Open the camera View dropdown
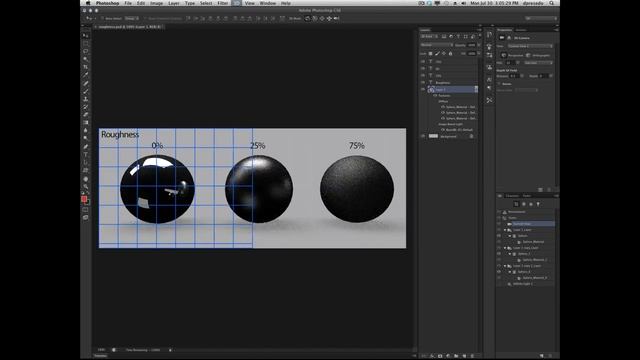 point(530,46)
